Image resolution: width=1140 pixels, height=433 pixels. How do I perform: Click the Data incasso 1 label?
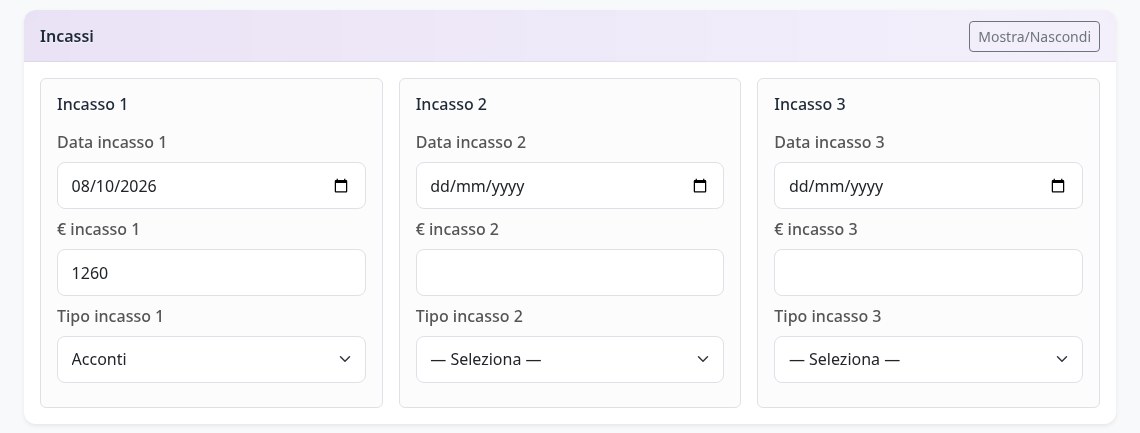[112, 142]
